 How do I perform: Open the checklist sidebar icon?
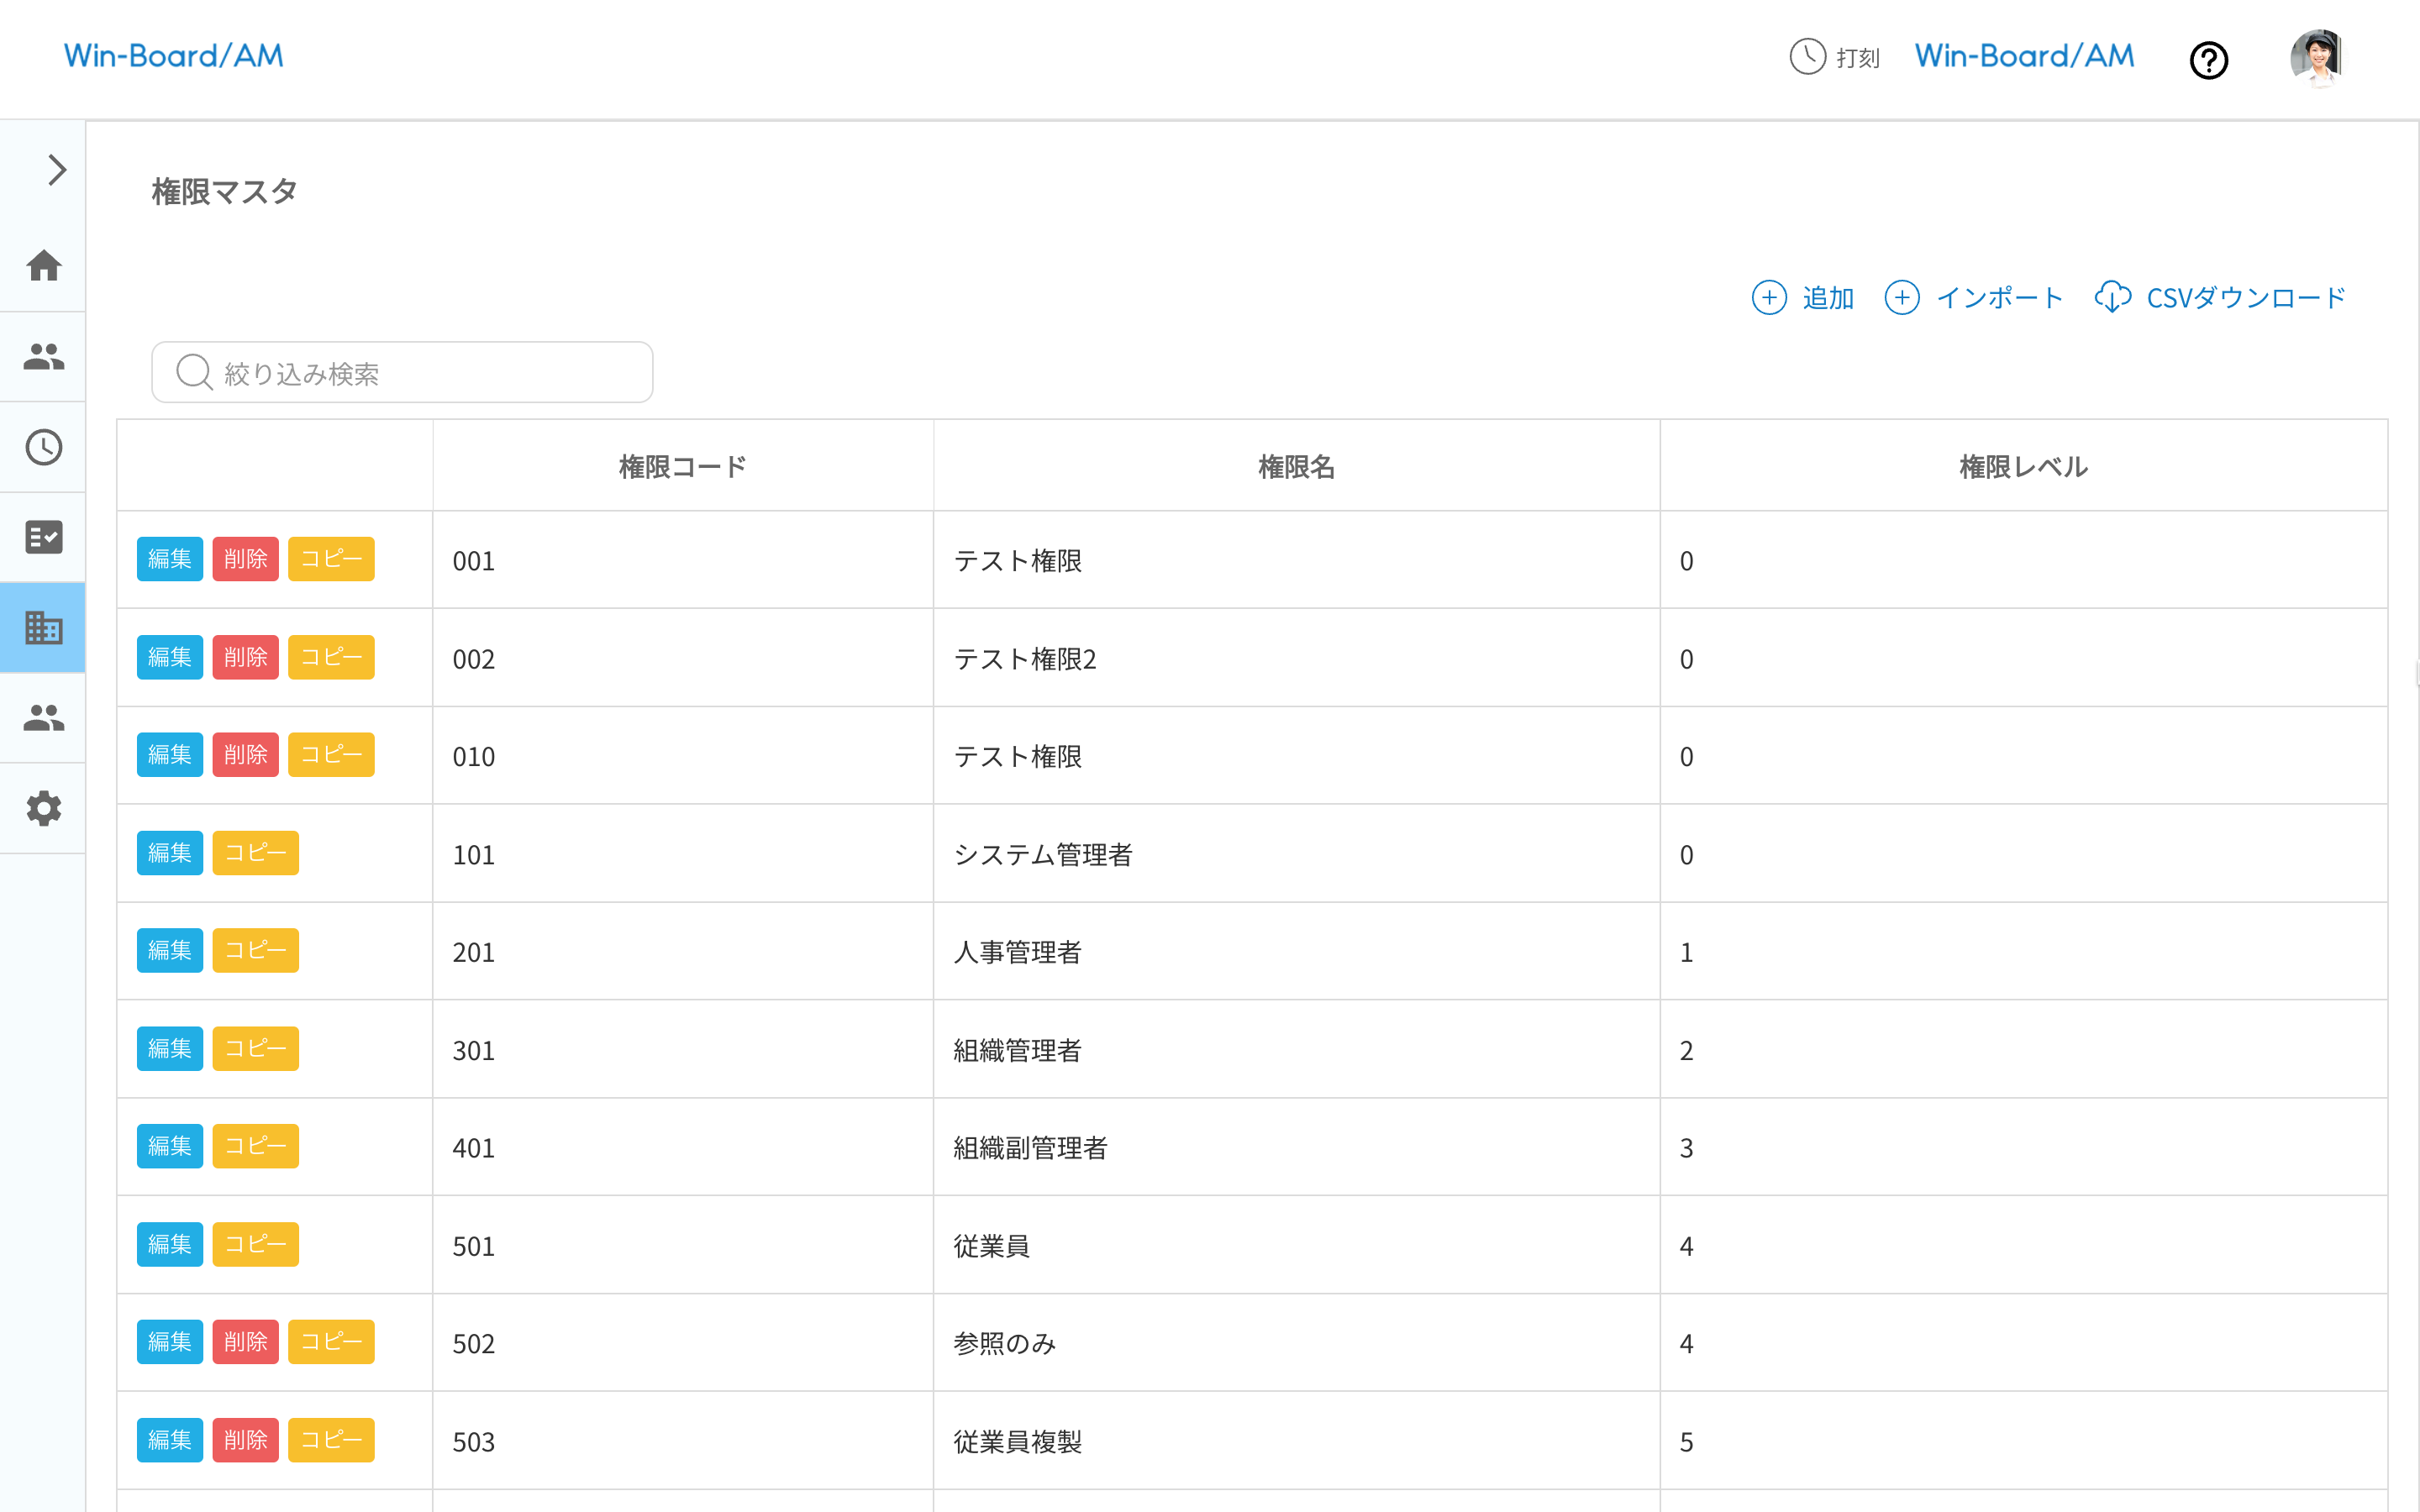[44, 537]
